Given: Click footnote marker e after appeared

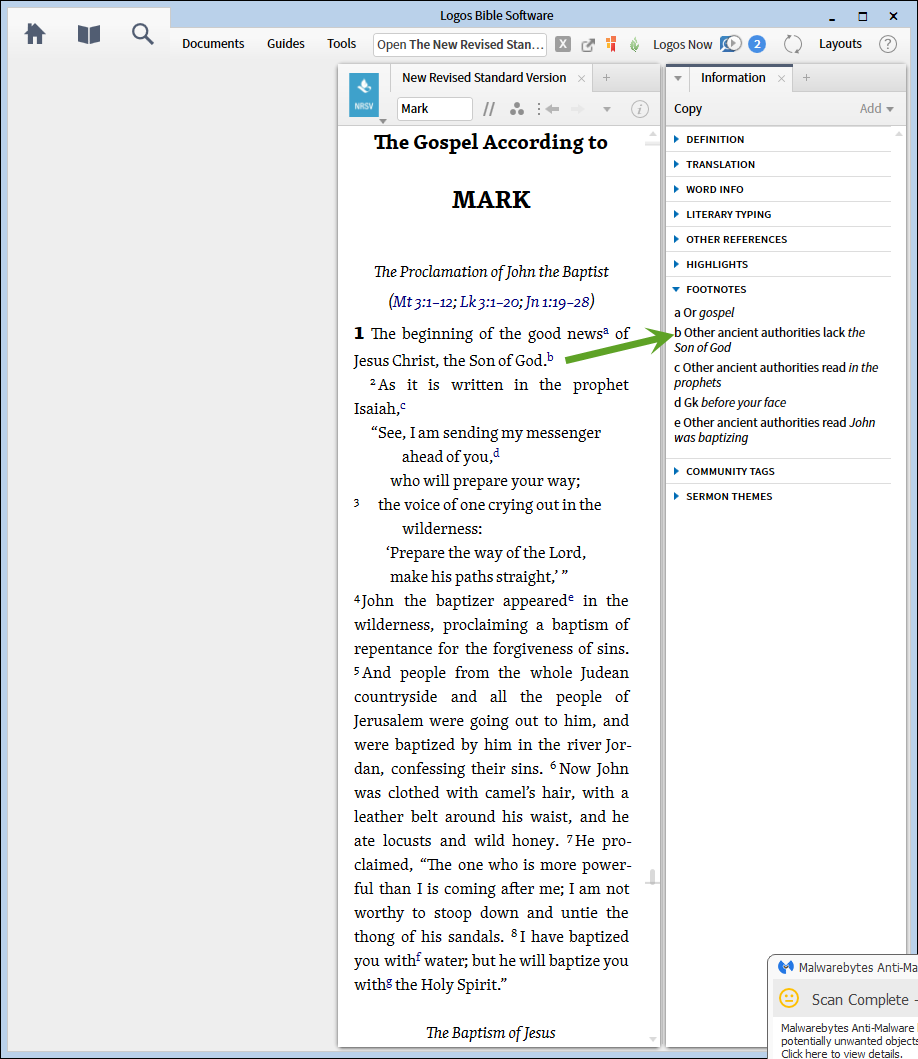Looking at the screenshot, I should tap(571, 598).
